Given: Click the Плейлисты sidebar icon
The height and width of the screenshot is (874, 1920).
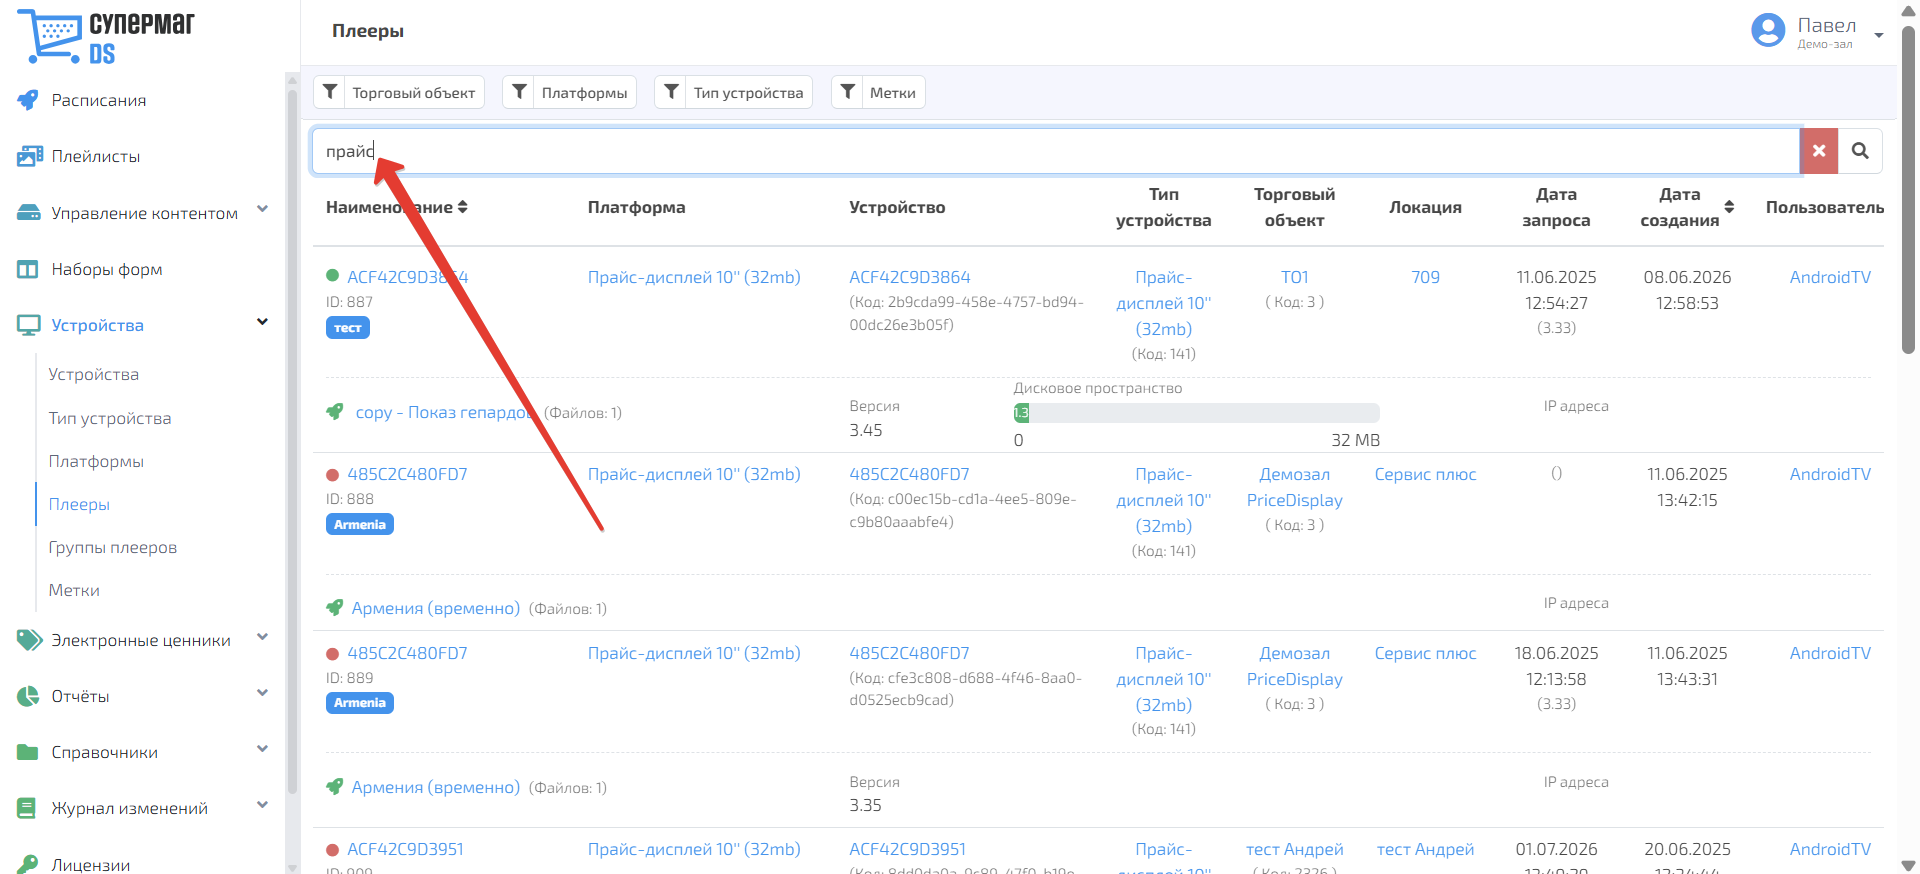Looking at the screenshot, I should pyautogui.click(x=29, y=156).
